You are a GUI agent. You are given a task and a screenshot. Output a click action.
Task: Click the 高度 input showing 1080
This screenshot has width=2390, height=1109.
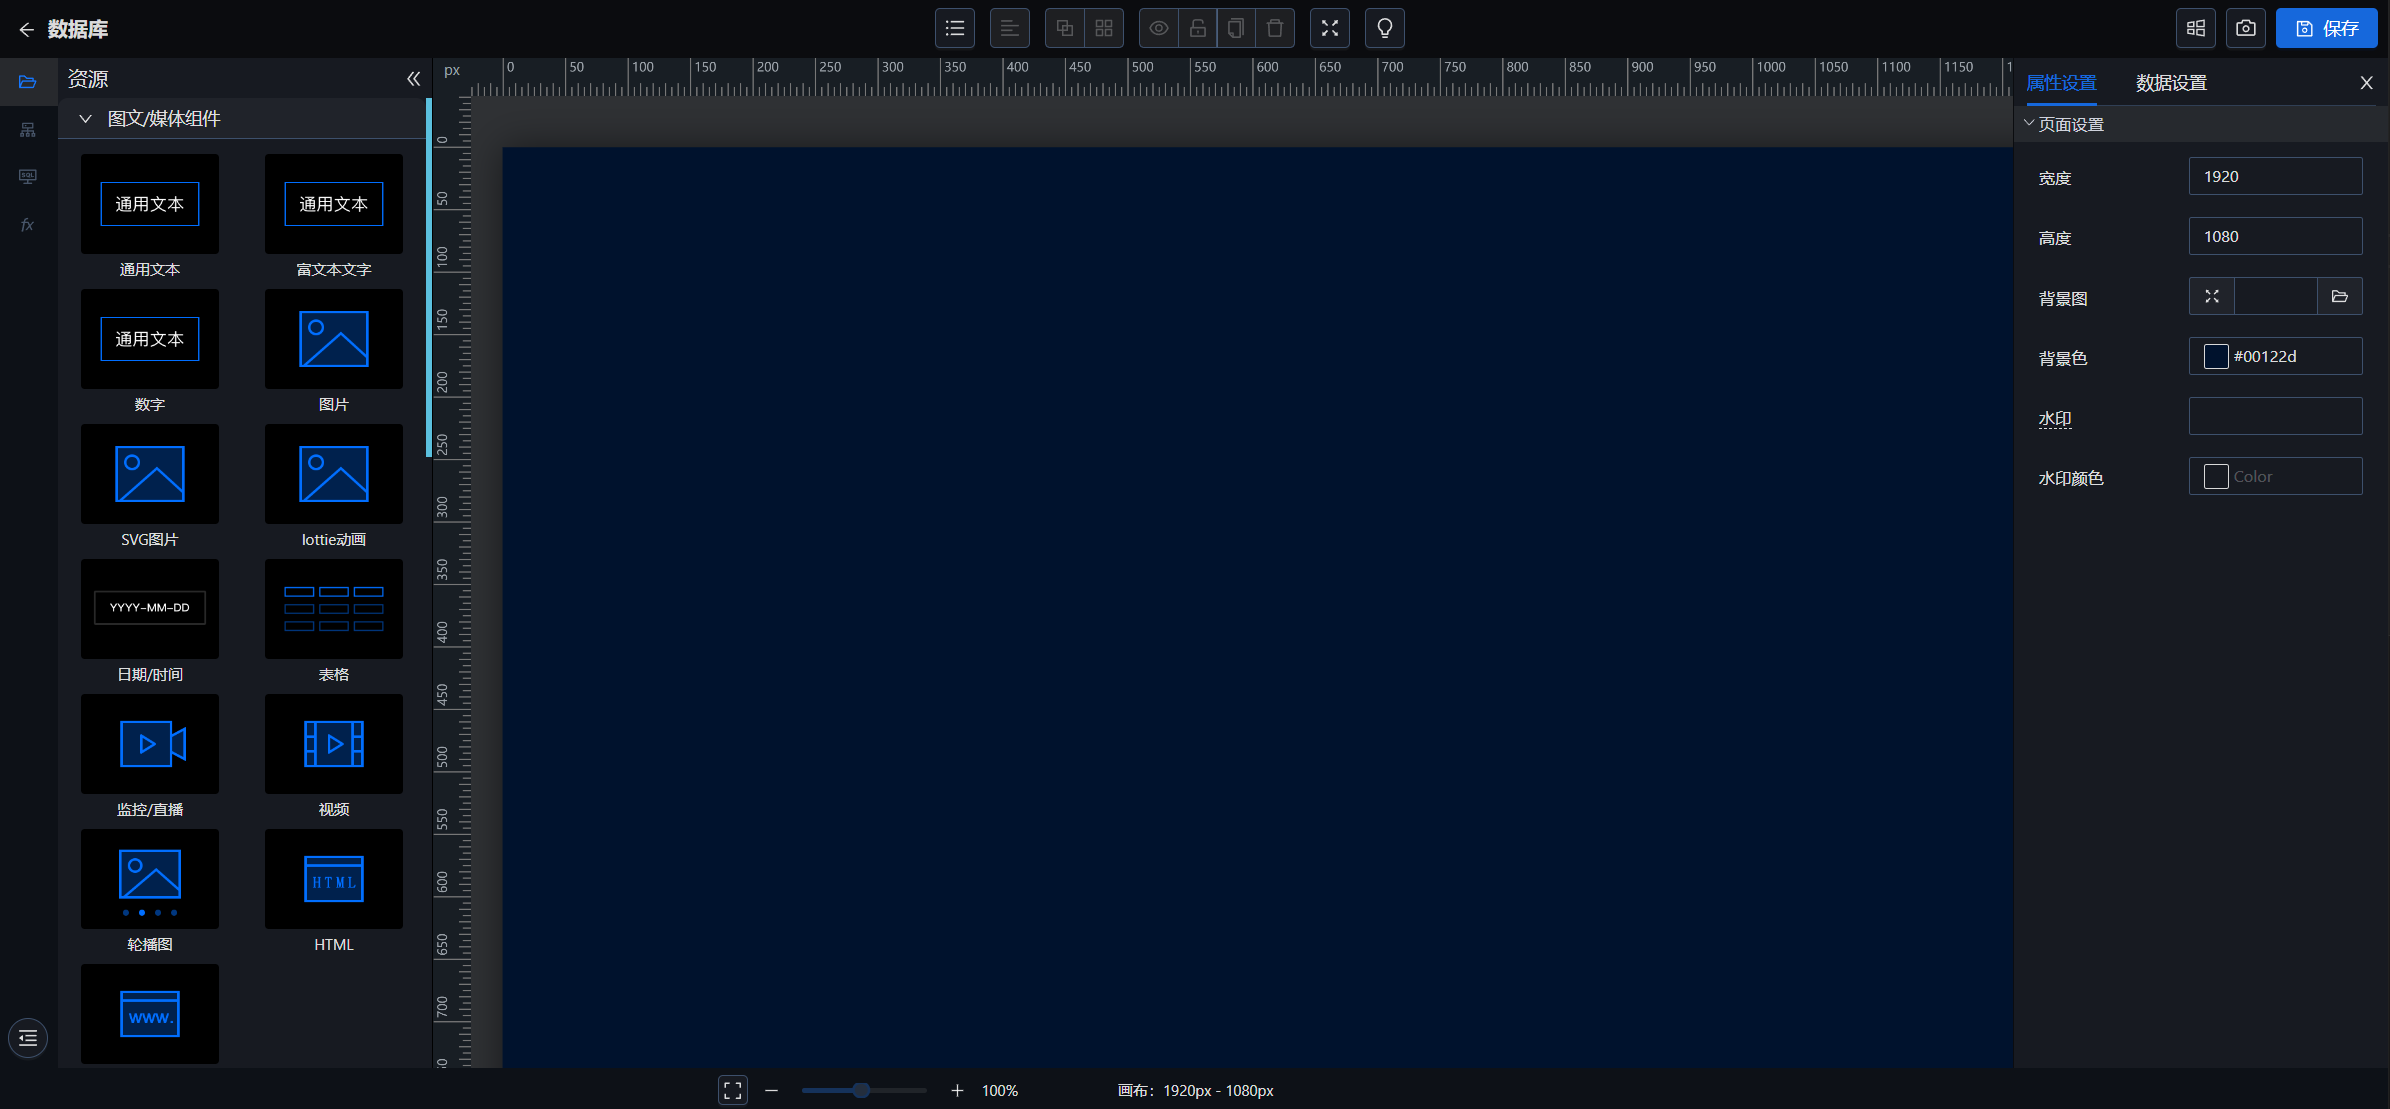tap(2275, 236)
